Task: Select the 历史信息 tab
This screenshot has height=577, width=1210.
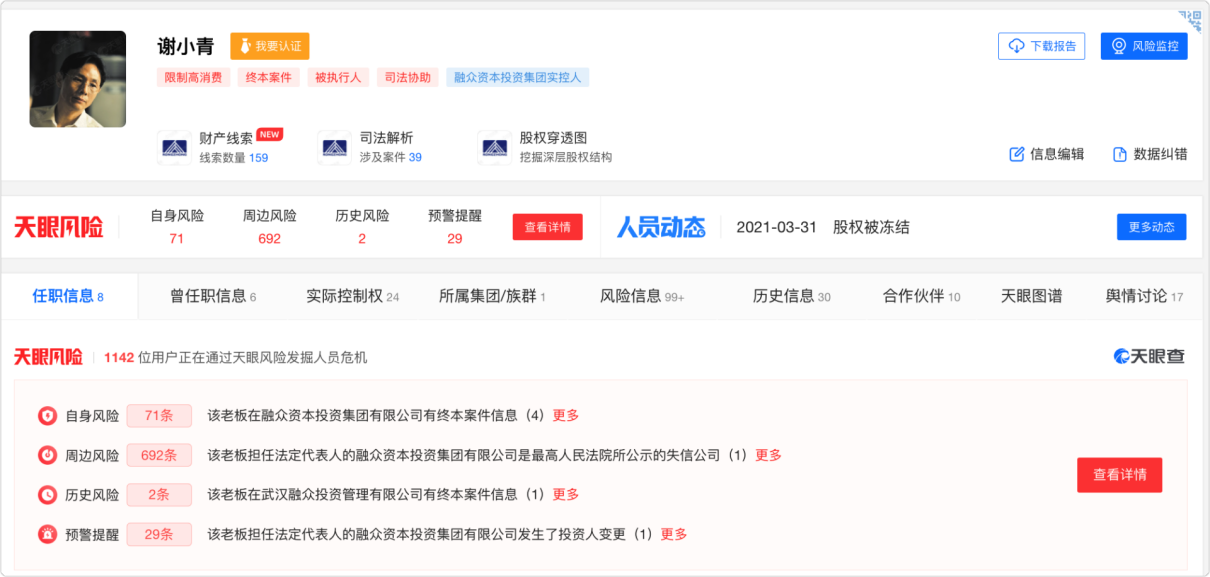Action: coord(792,296)
